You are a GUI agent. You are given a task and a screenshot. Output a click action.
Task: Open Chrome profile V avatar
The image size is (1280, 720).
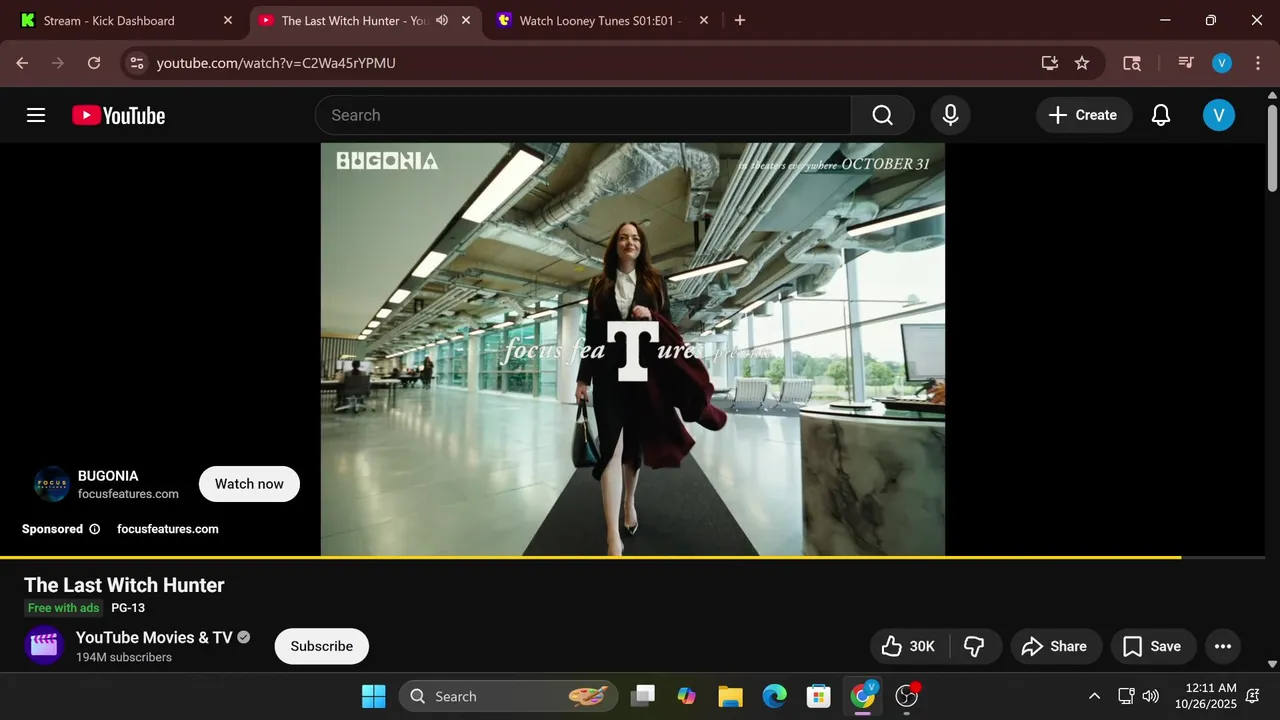tap(1221, 63)
